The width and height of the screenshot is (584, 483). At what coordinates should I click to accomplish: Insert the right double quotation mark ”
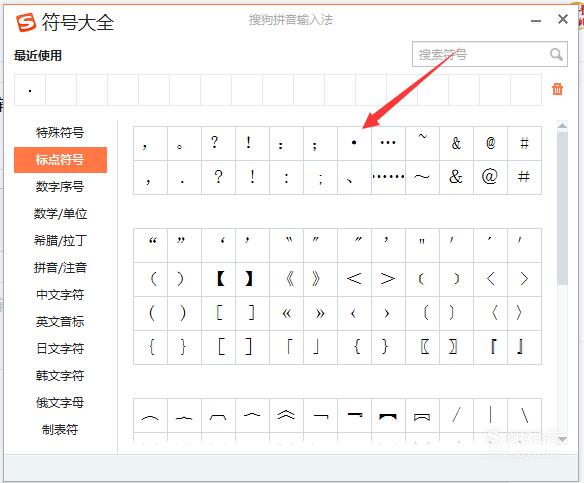click(184, 245)
